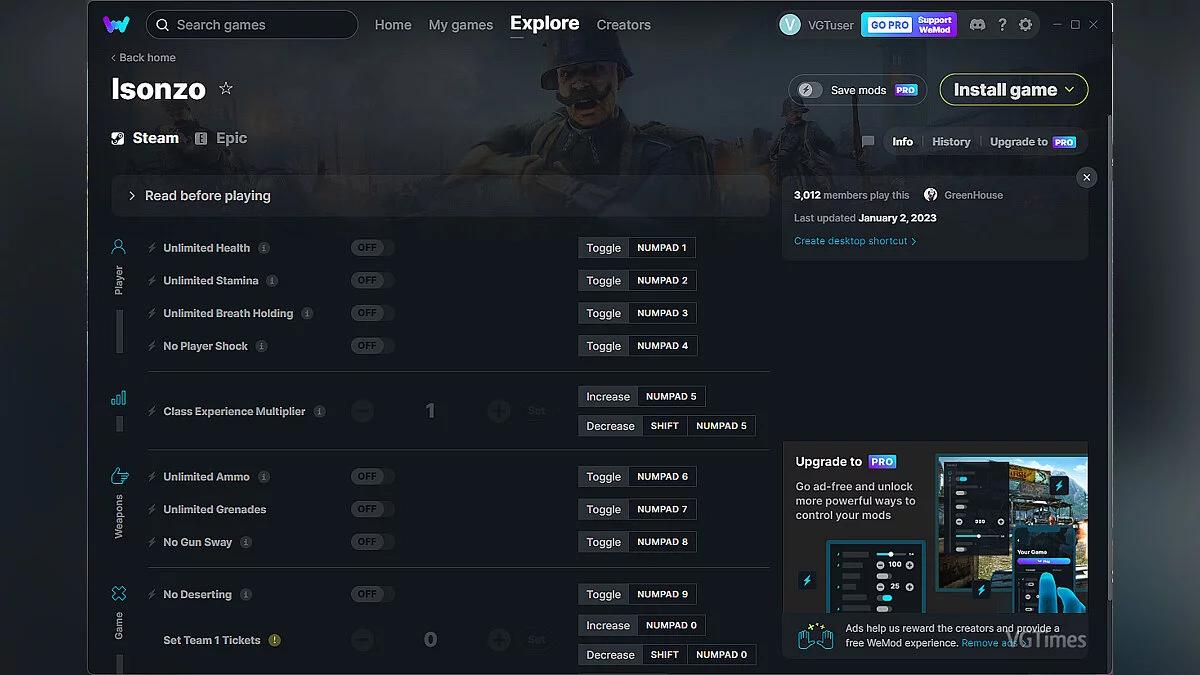Screen dimensions: 1200x675
Task: Click the VGTuser avatar icon
Action: (790, 25)
